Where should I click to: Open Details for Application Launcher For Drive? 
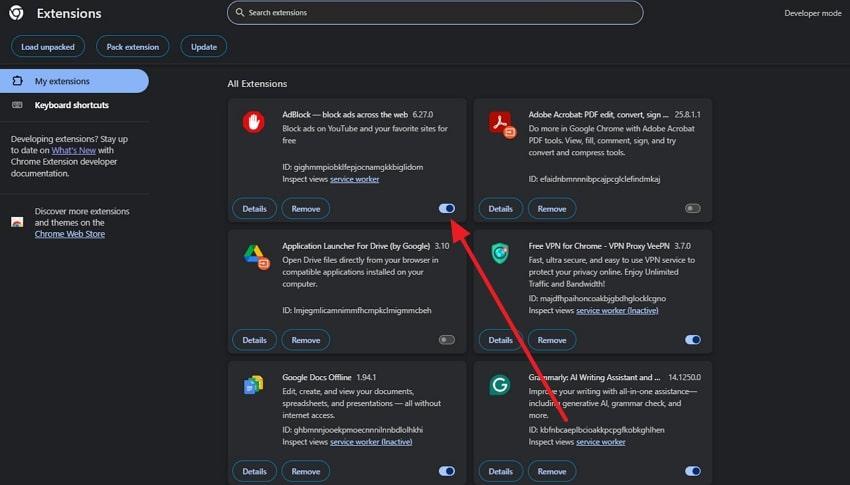click(x=254, y=340)
